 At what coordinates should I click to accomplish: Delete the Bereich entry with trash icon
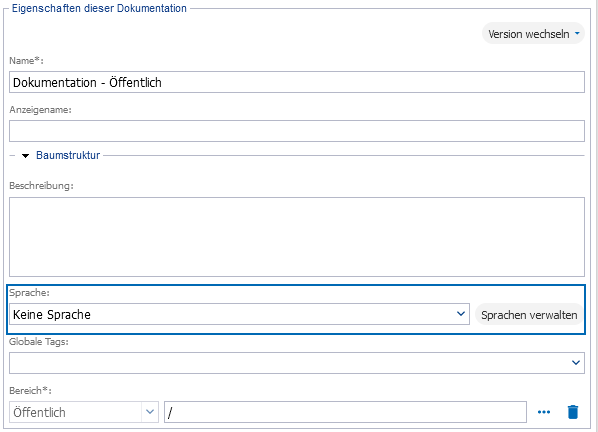(572, 412)
